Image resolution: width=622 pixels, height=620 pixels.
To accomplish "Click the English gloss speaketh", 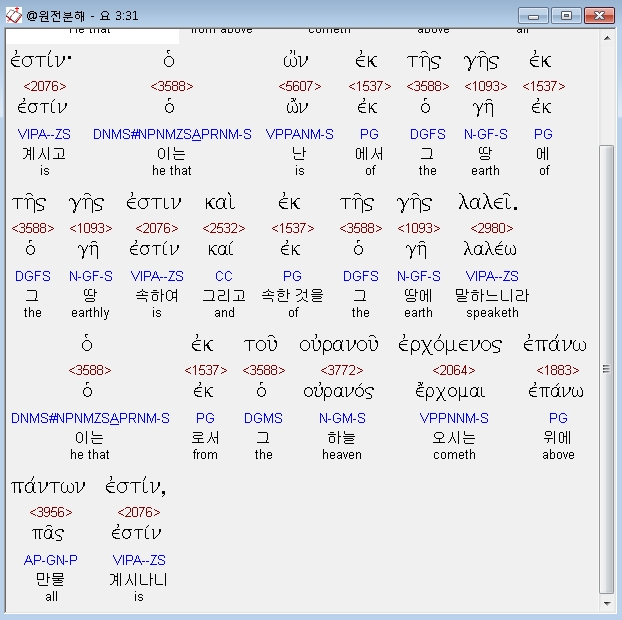I will (492, 313).
